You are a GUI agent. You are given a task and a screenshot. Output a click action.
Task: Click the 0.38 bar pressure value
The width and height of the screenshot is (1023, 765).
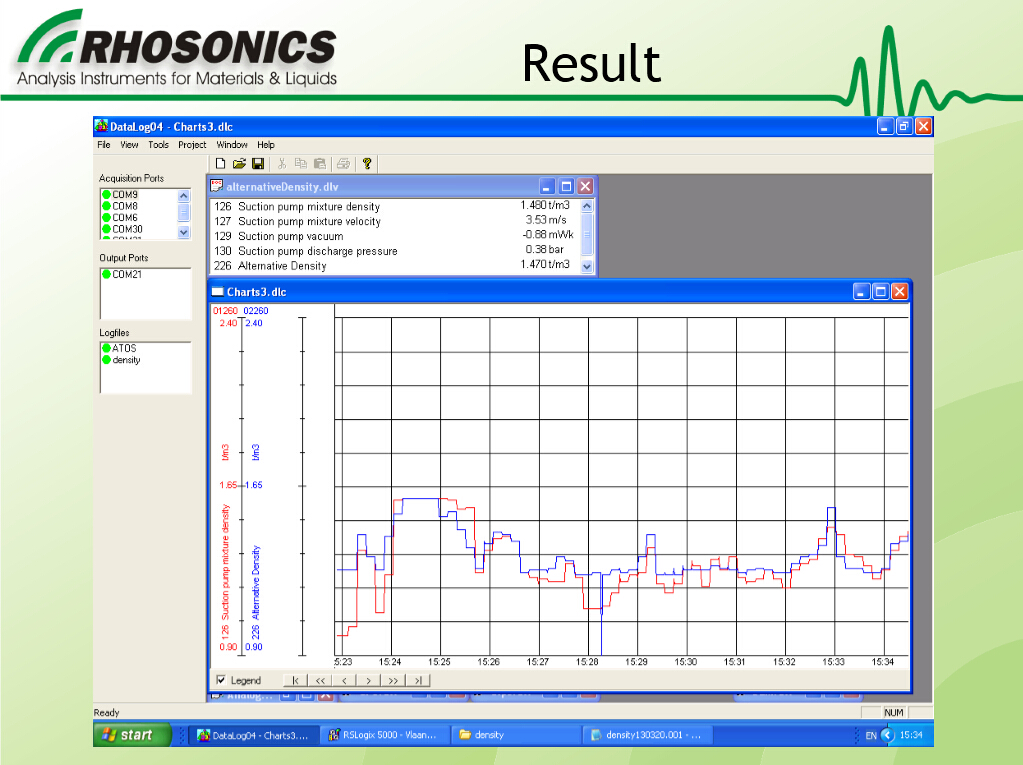(x=545, y=249)
